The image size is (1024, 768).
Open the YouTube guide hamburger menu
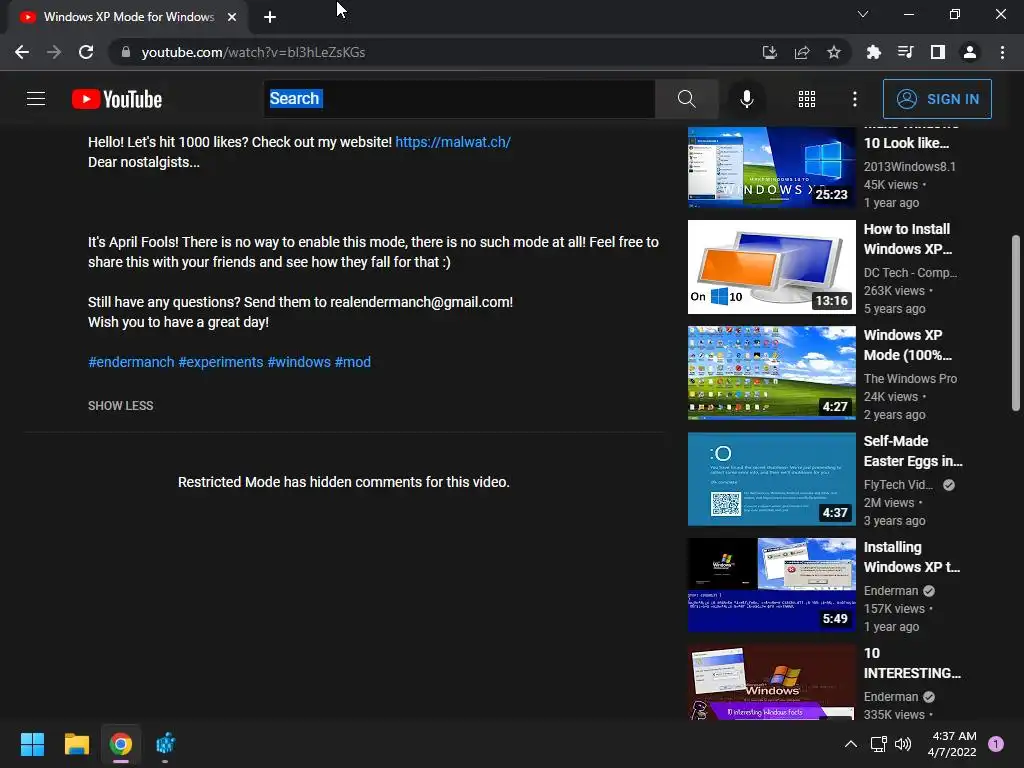(x=36, y=99)
